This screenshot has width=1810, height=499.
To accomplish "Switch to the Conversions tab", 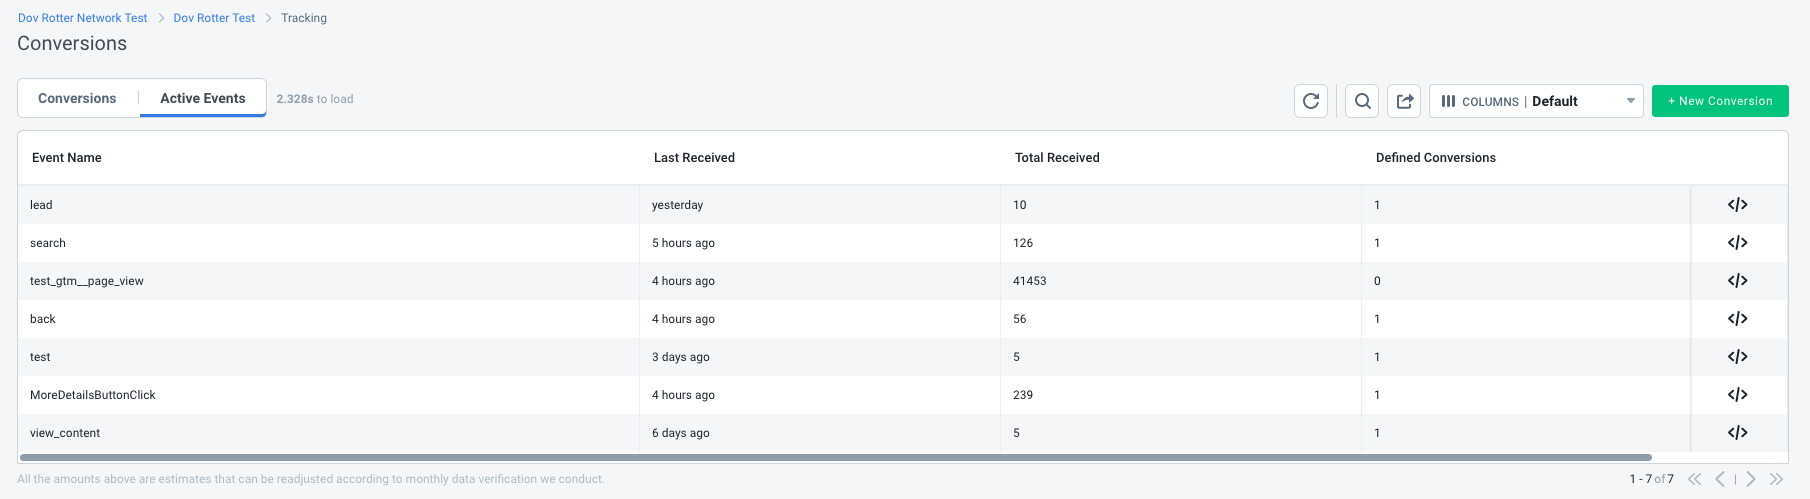I will tap(77, 98).
